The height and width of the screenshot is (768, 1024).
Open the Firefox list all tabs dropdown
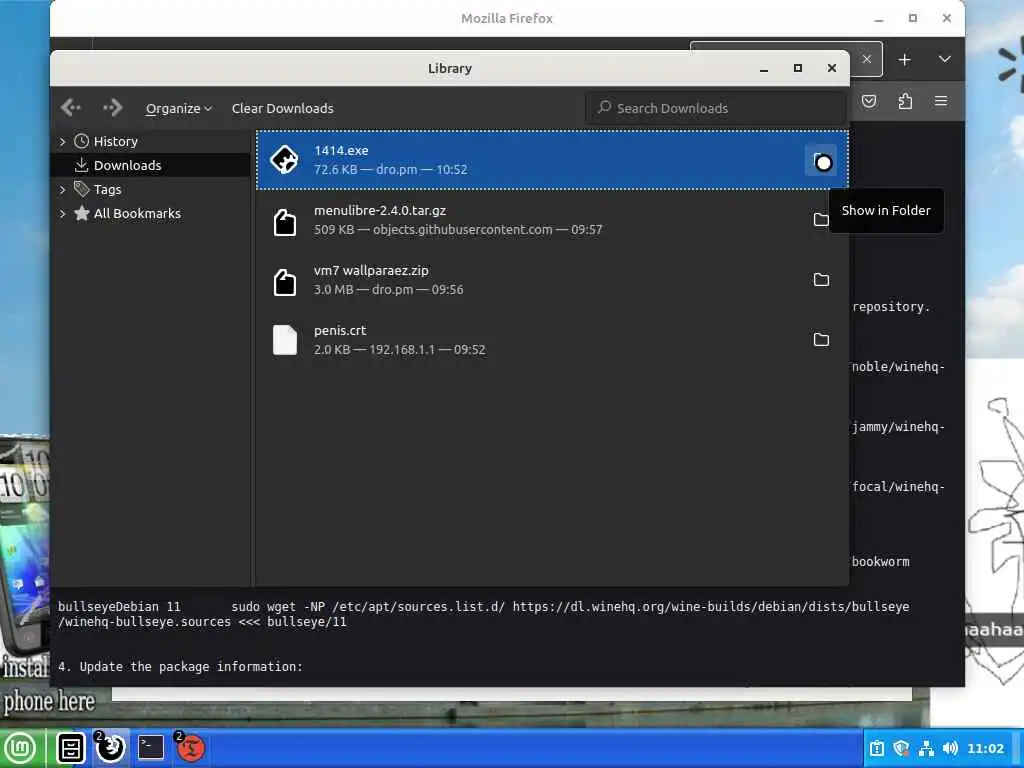[x=944, y=59]
